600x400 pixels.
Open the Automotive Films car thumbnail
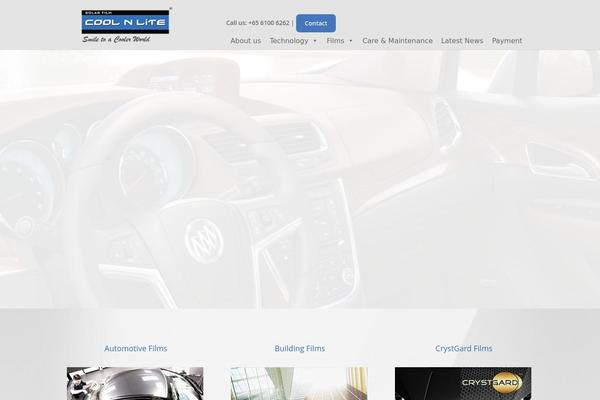pos(135,384)
